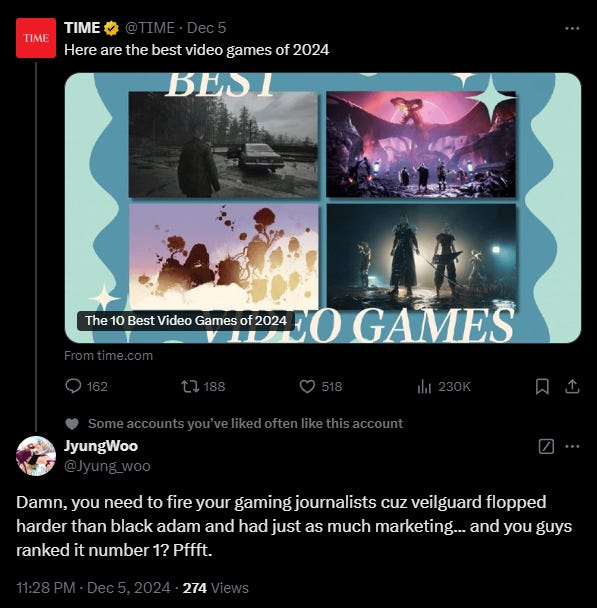Screen dimensions: 597x608
Task: Bookmark the TIME tweet
Action: [x=542, y=386]
